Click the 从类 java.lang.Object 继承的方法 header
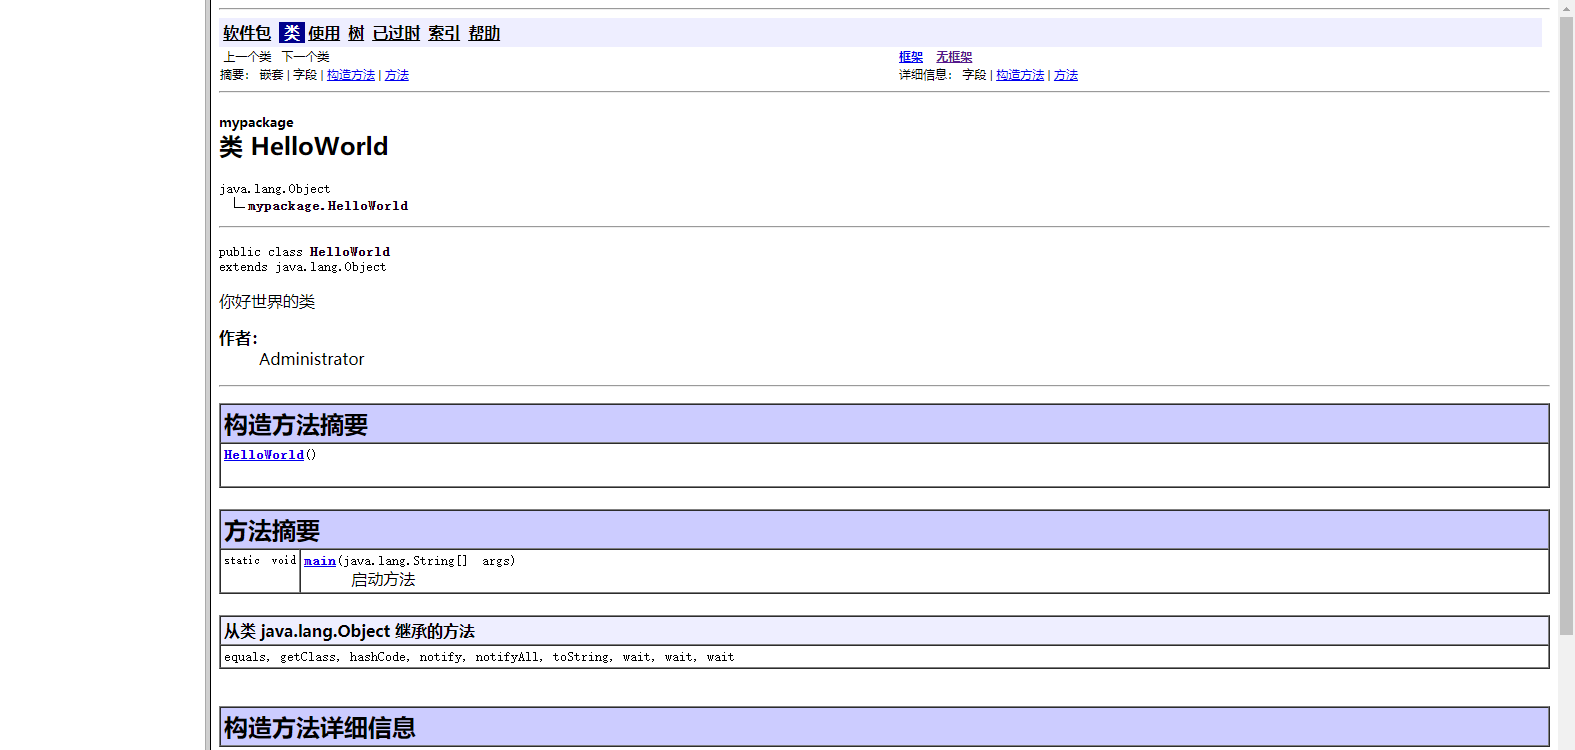The width and height of the screenshot is (1575, 750). pyautogui.click(x=884, y=631)
